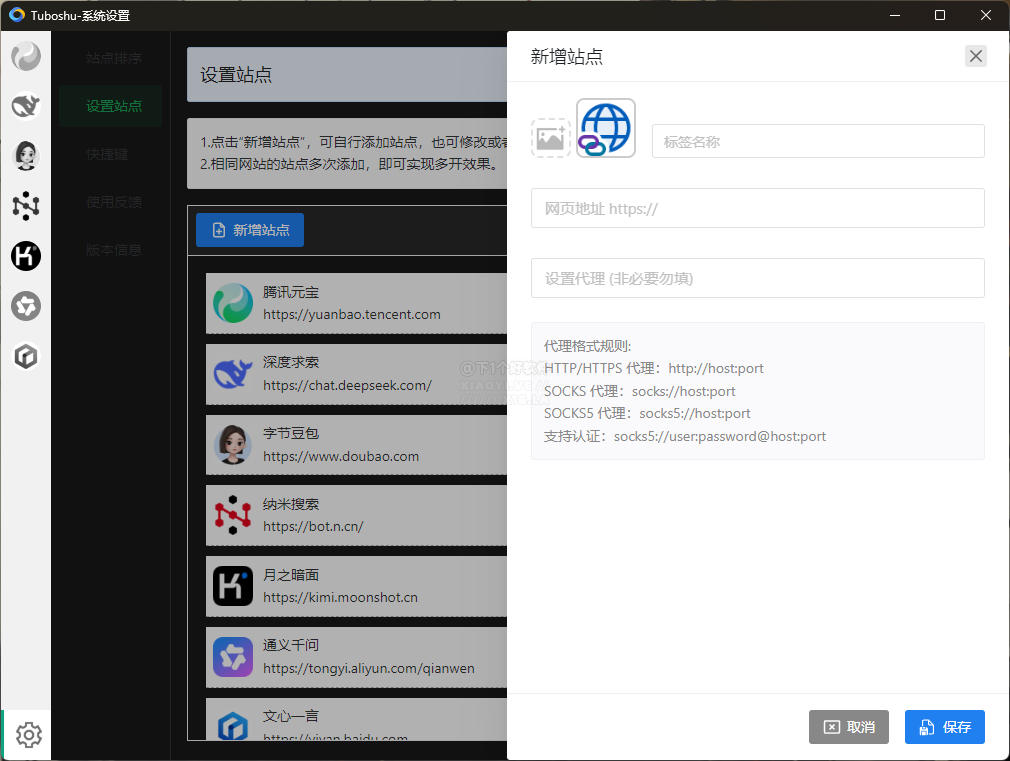This screenshot has width=1010, height=761.
Task: Close the 新增站点 panel with X
Action: (976, 56)
